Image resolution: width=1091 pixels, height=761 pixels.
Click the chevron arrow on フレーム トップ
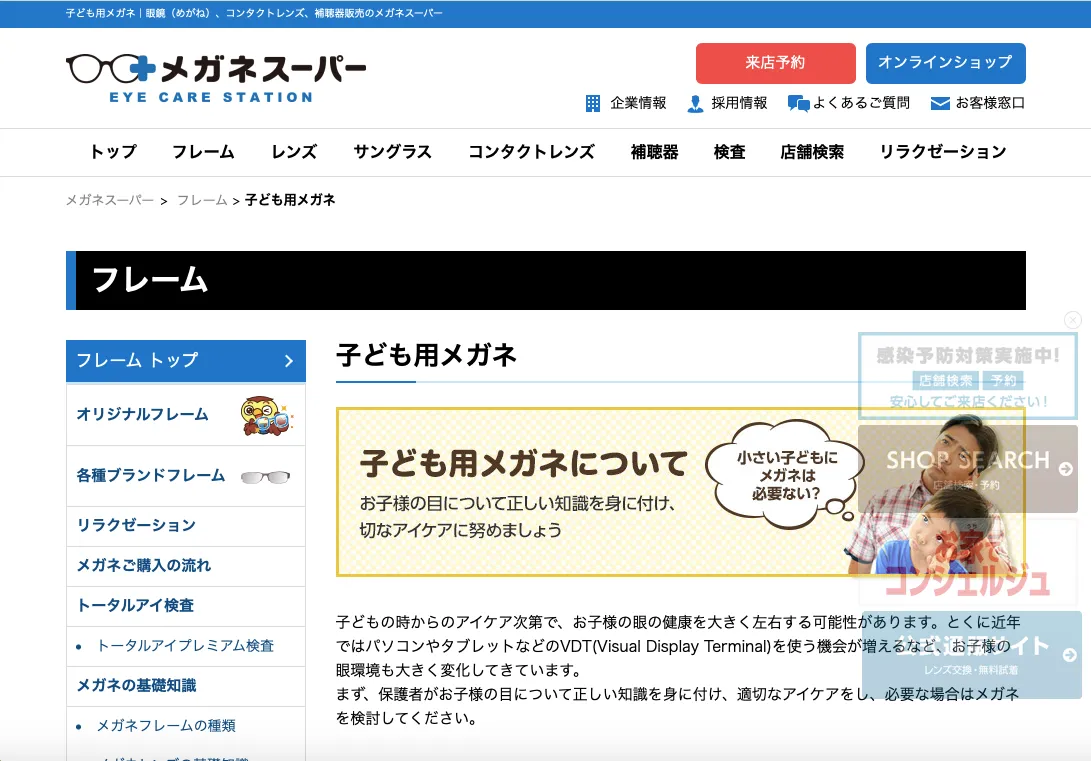pos(289,361)
